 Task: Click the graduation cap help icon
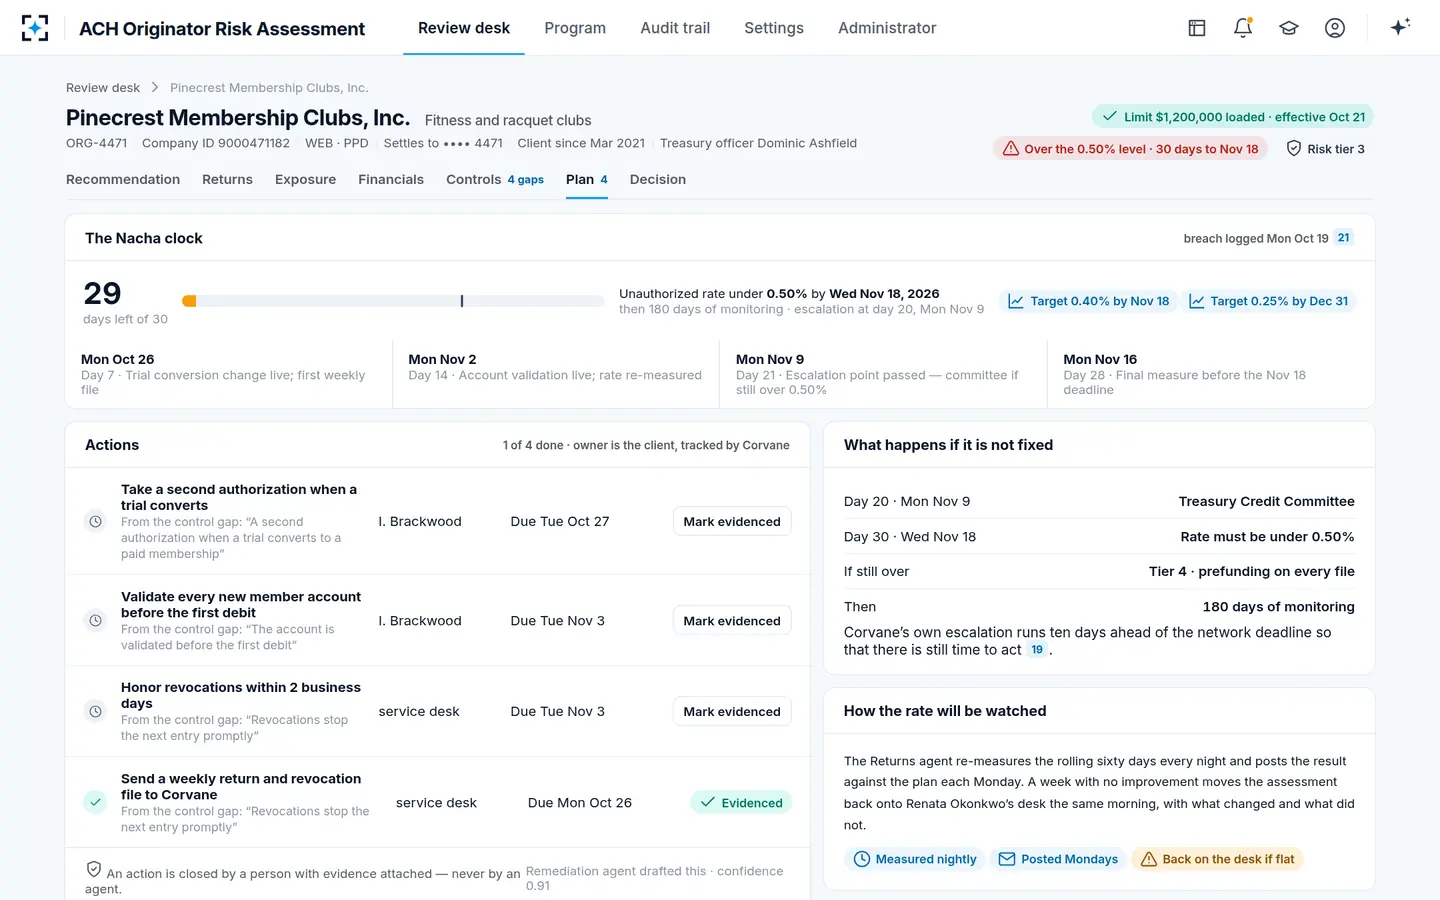(1289, 28)
